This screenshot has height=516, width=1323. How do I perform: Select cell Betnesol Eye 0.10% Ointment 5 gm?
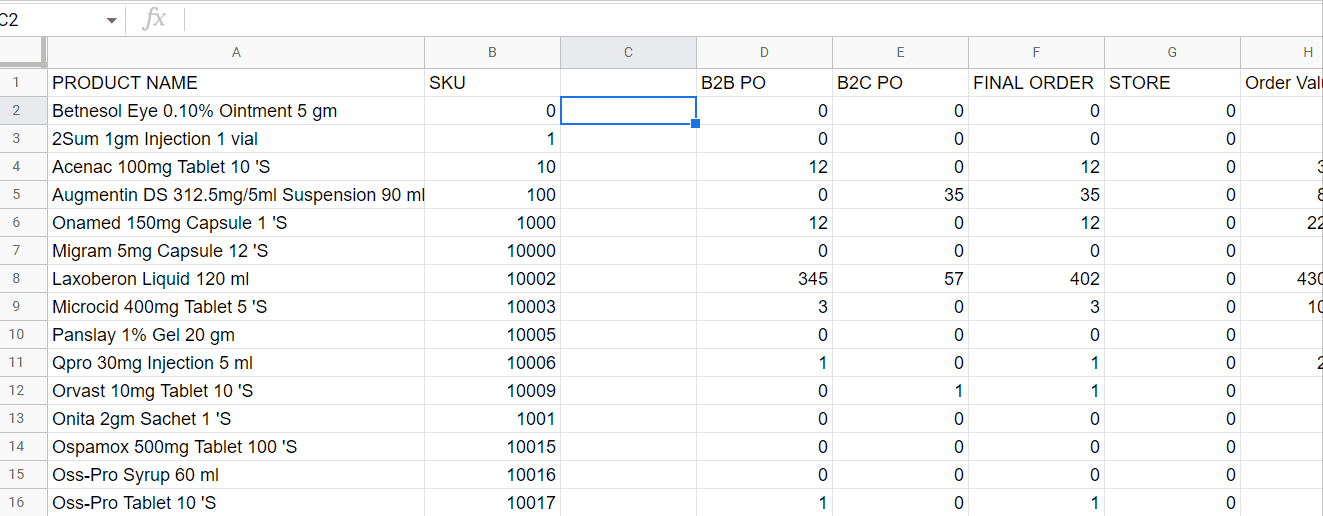(x=236, y=111)
